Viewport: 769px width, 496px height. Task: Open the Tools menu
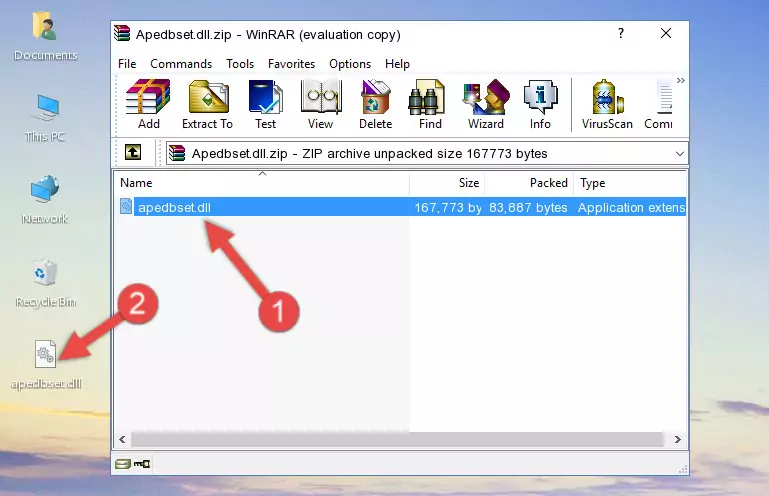pyautogui.click(x=240, y=64)
